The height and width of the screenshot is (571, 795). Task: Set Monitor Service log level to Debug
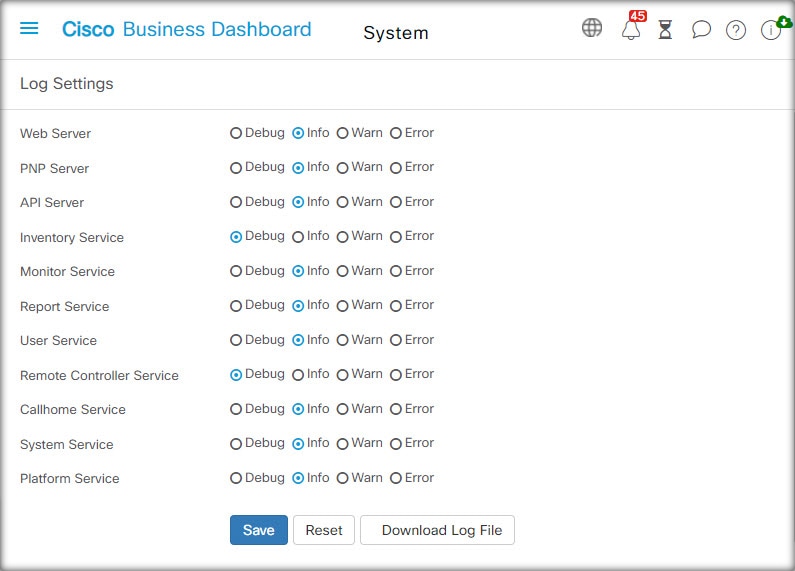tap(236, 271)
